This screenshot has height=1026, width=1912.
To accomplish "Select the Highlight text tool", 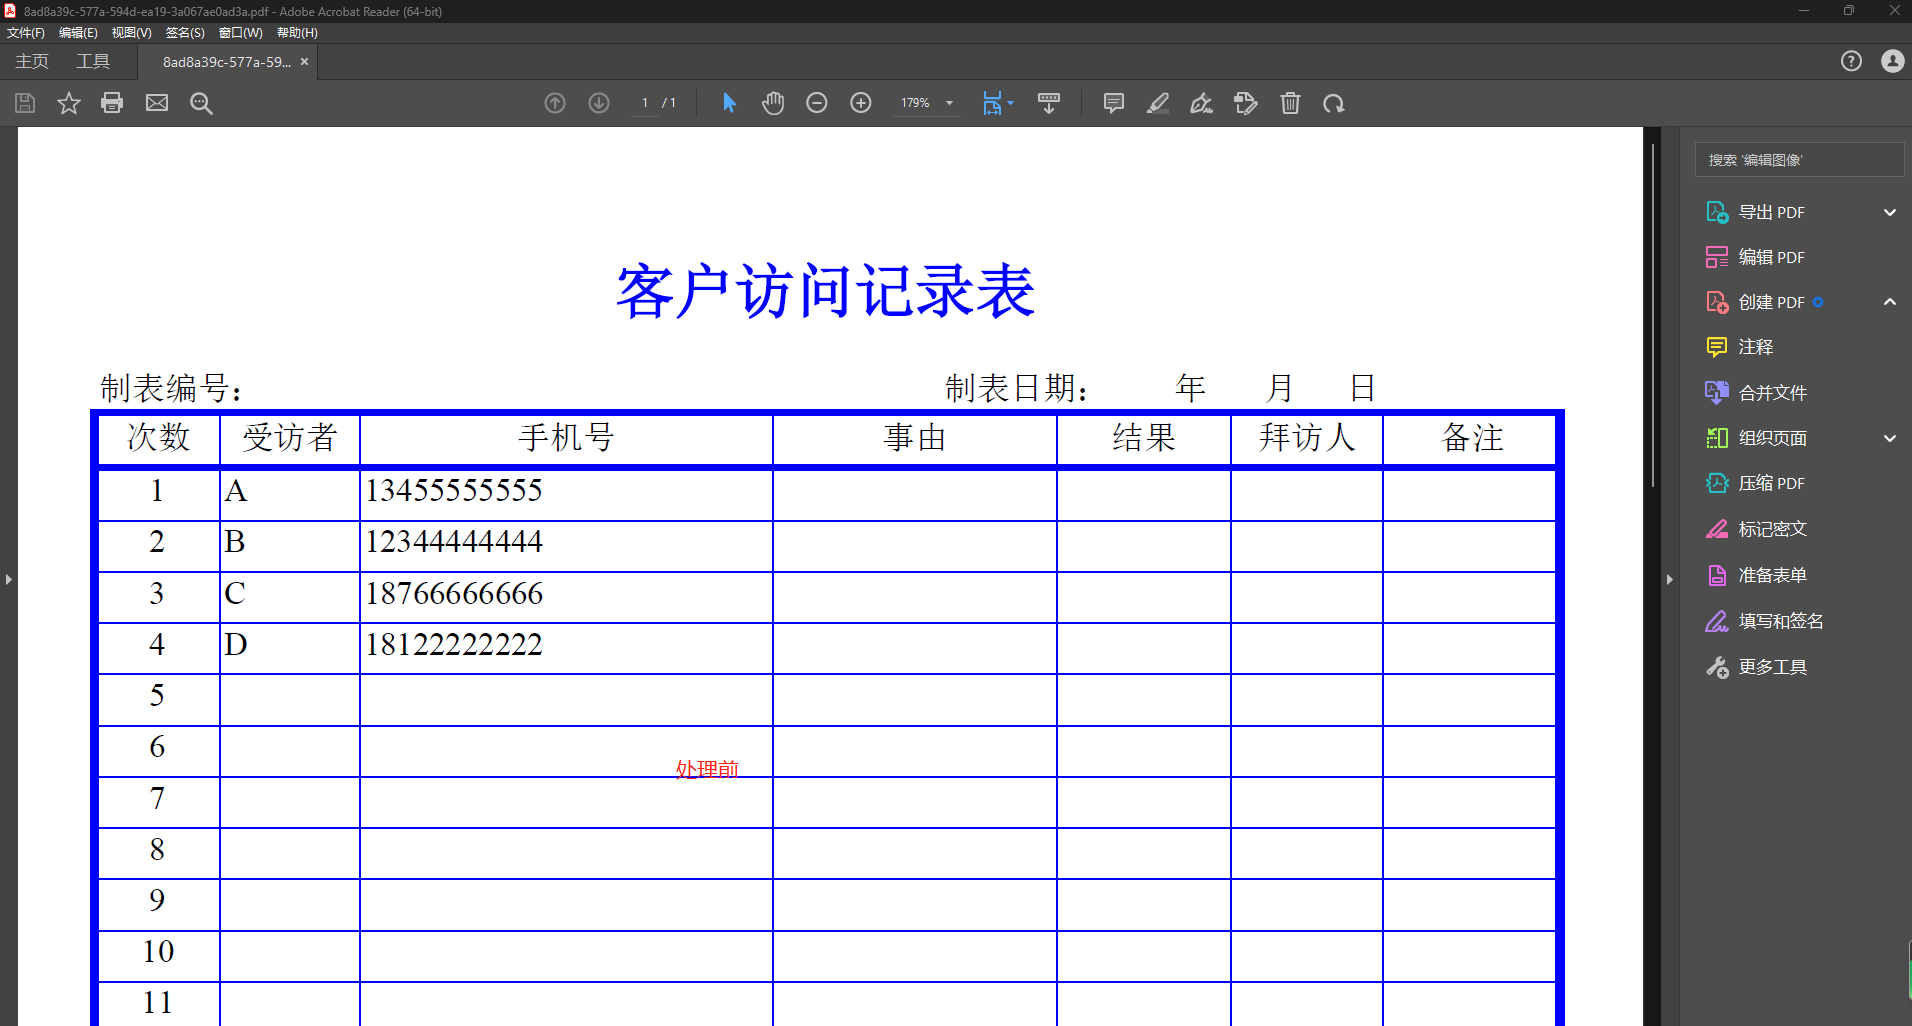I will click(x=1158, y=102).
